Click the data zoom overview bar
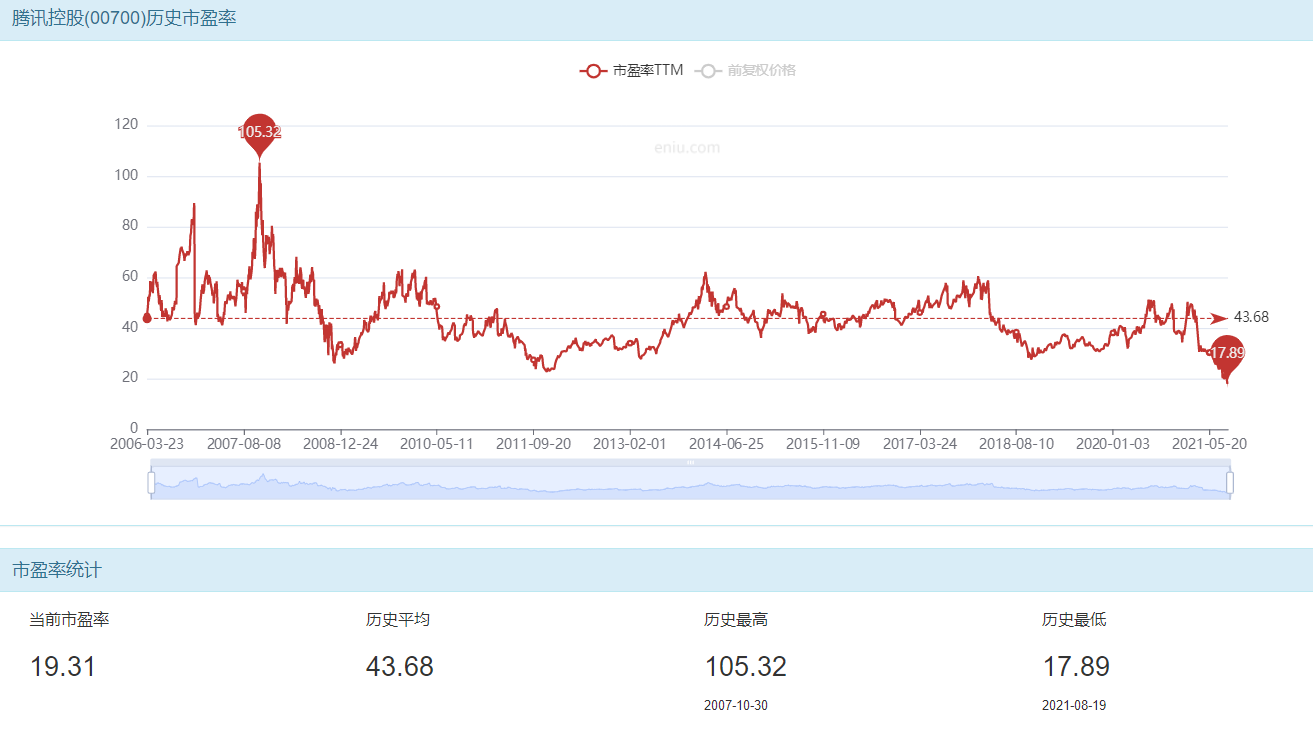1313x729 pixels. pos(690,483)
